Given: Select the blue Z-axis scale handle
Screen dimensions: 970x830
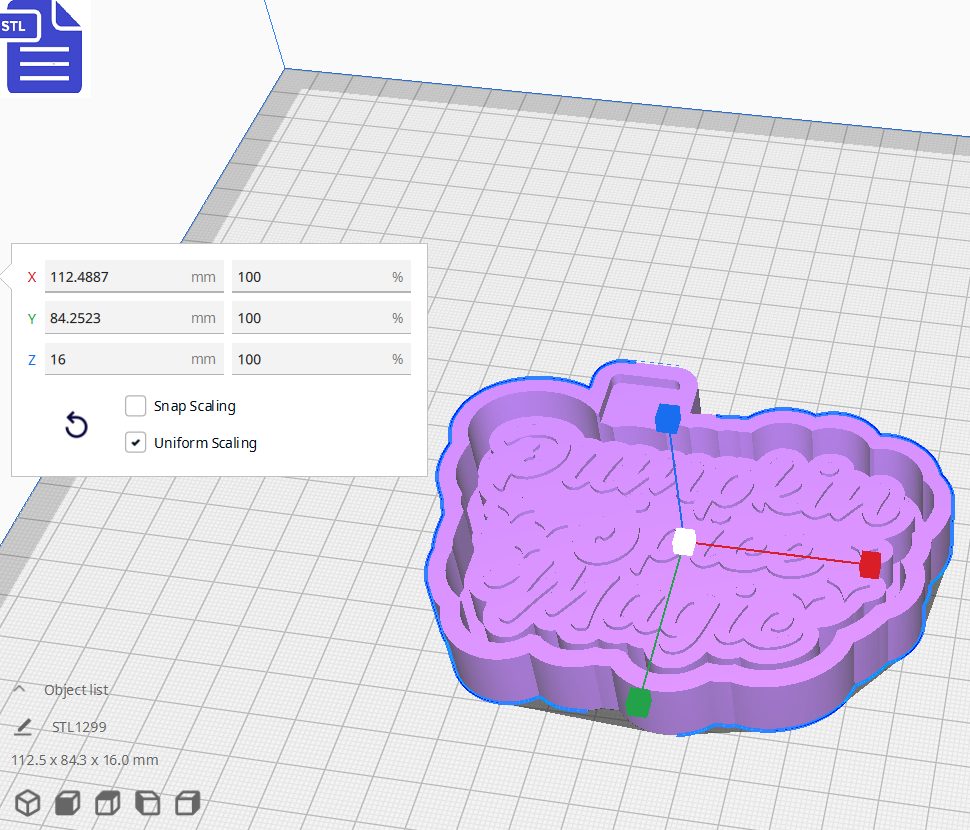Looking at the screenshot, I should (x=667, y=421).
